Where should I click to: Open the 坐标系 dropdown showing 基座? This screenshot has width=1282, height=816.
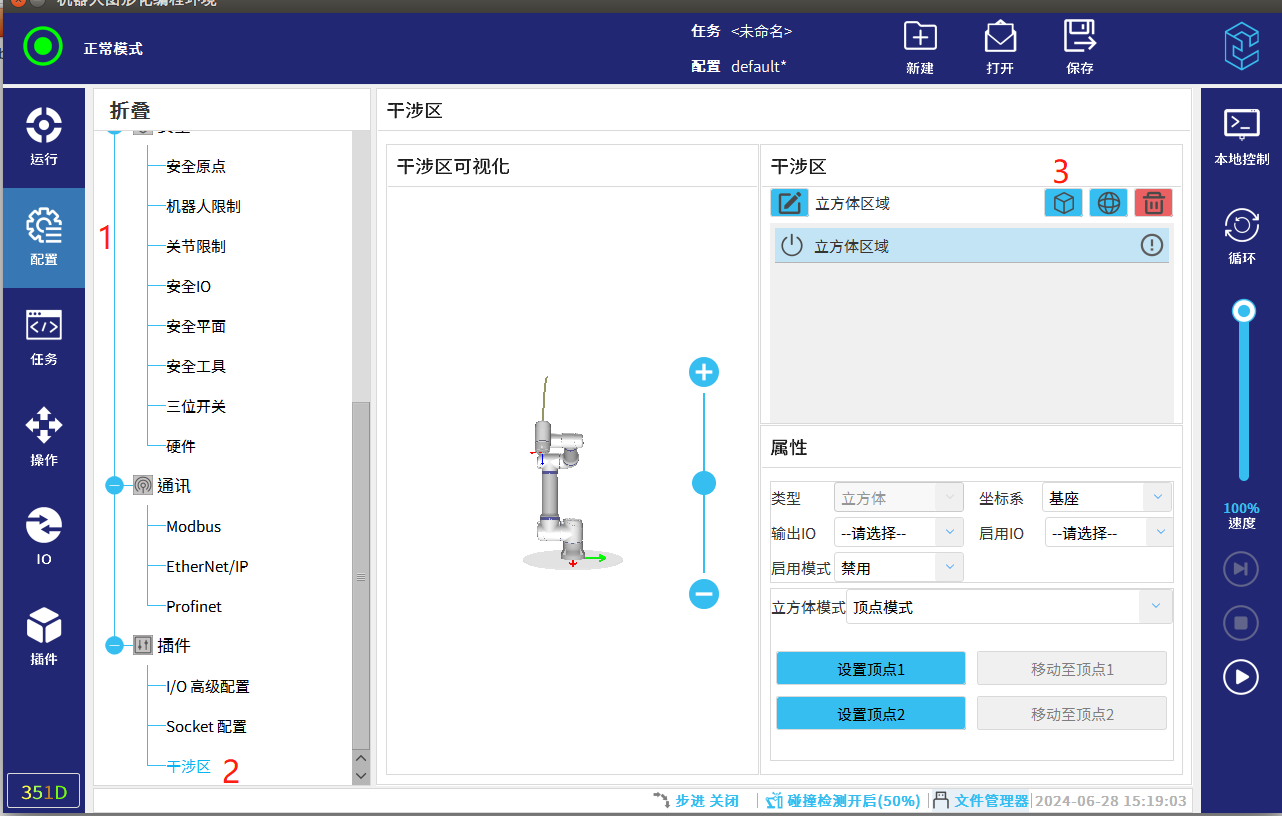pyautogui.click(x=1106, y=497)
